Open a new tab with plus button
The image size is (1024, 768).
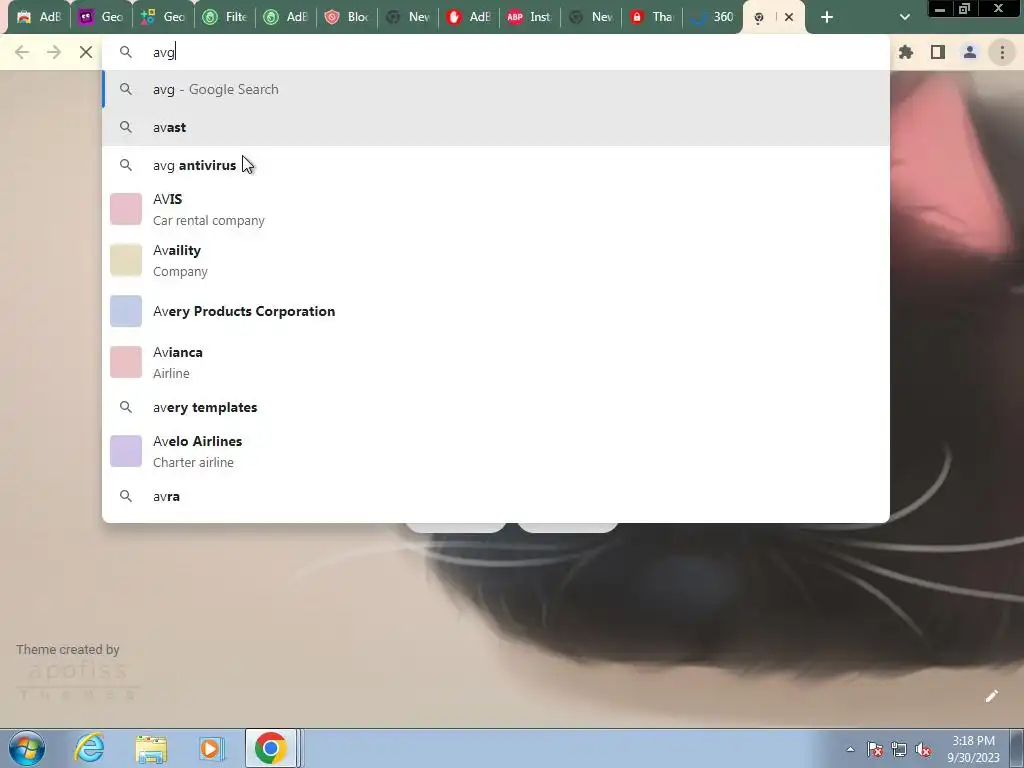coord(827,17)
